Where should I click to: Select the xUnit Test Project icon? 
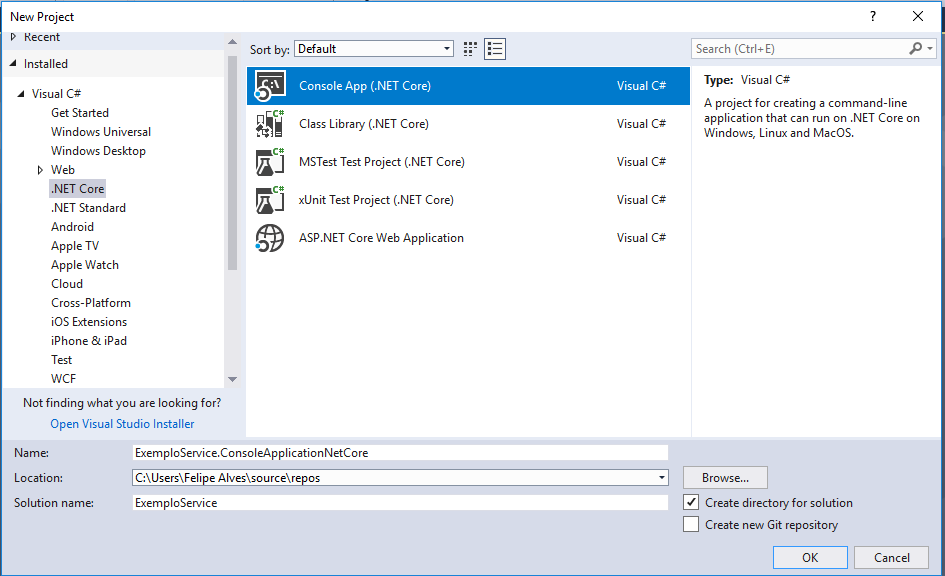(269, 199)
